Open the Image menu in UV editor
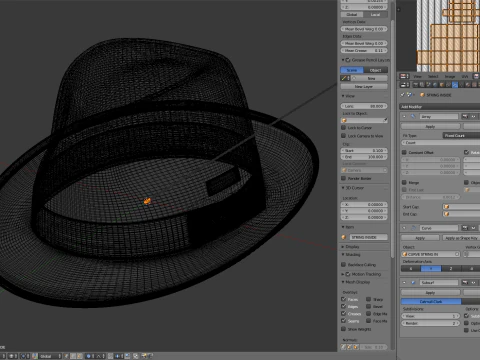Screen dimensions: 480x360 tap(450, 76)
